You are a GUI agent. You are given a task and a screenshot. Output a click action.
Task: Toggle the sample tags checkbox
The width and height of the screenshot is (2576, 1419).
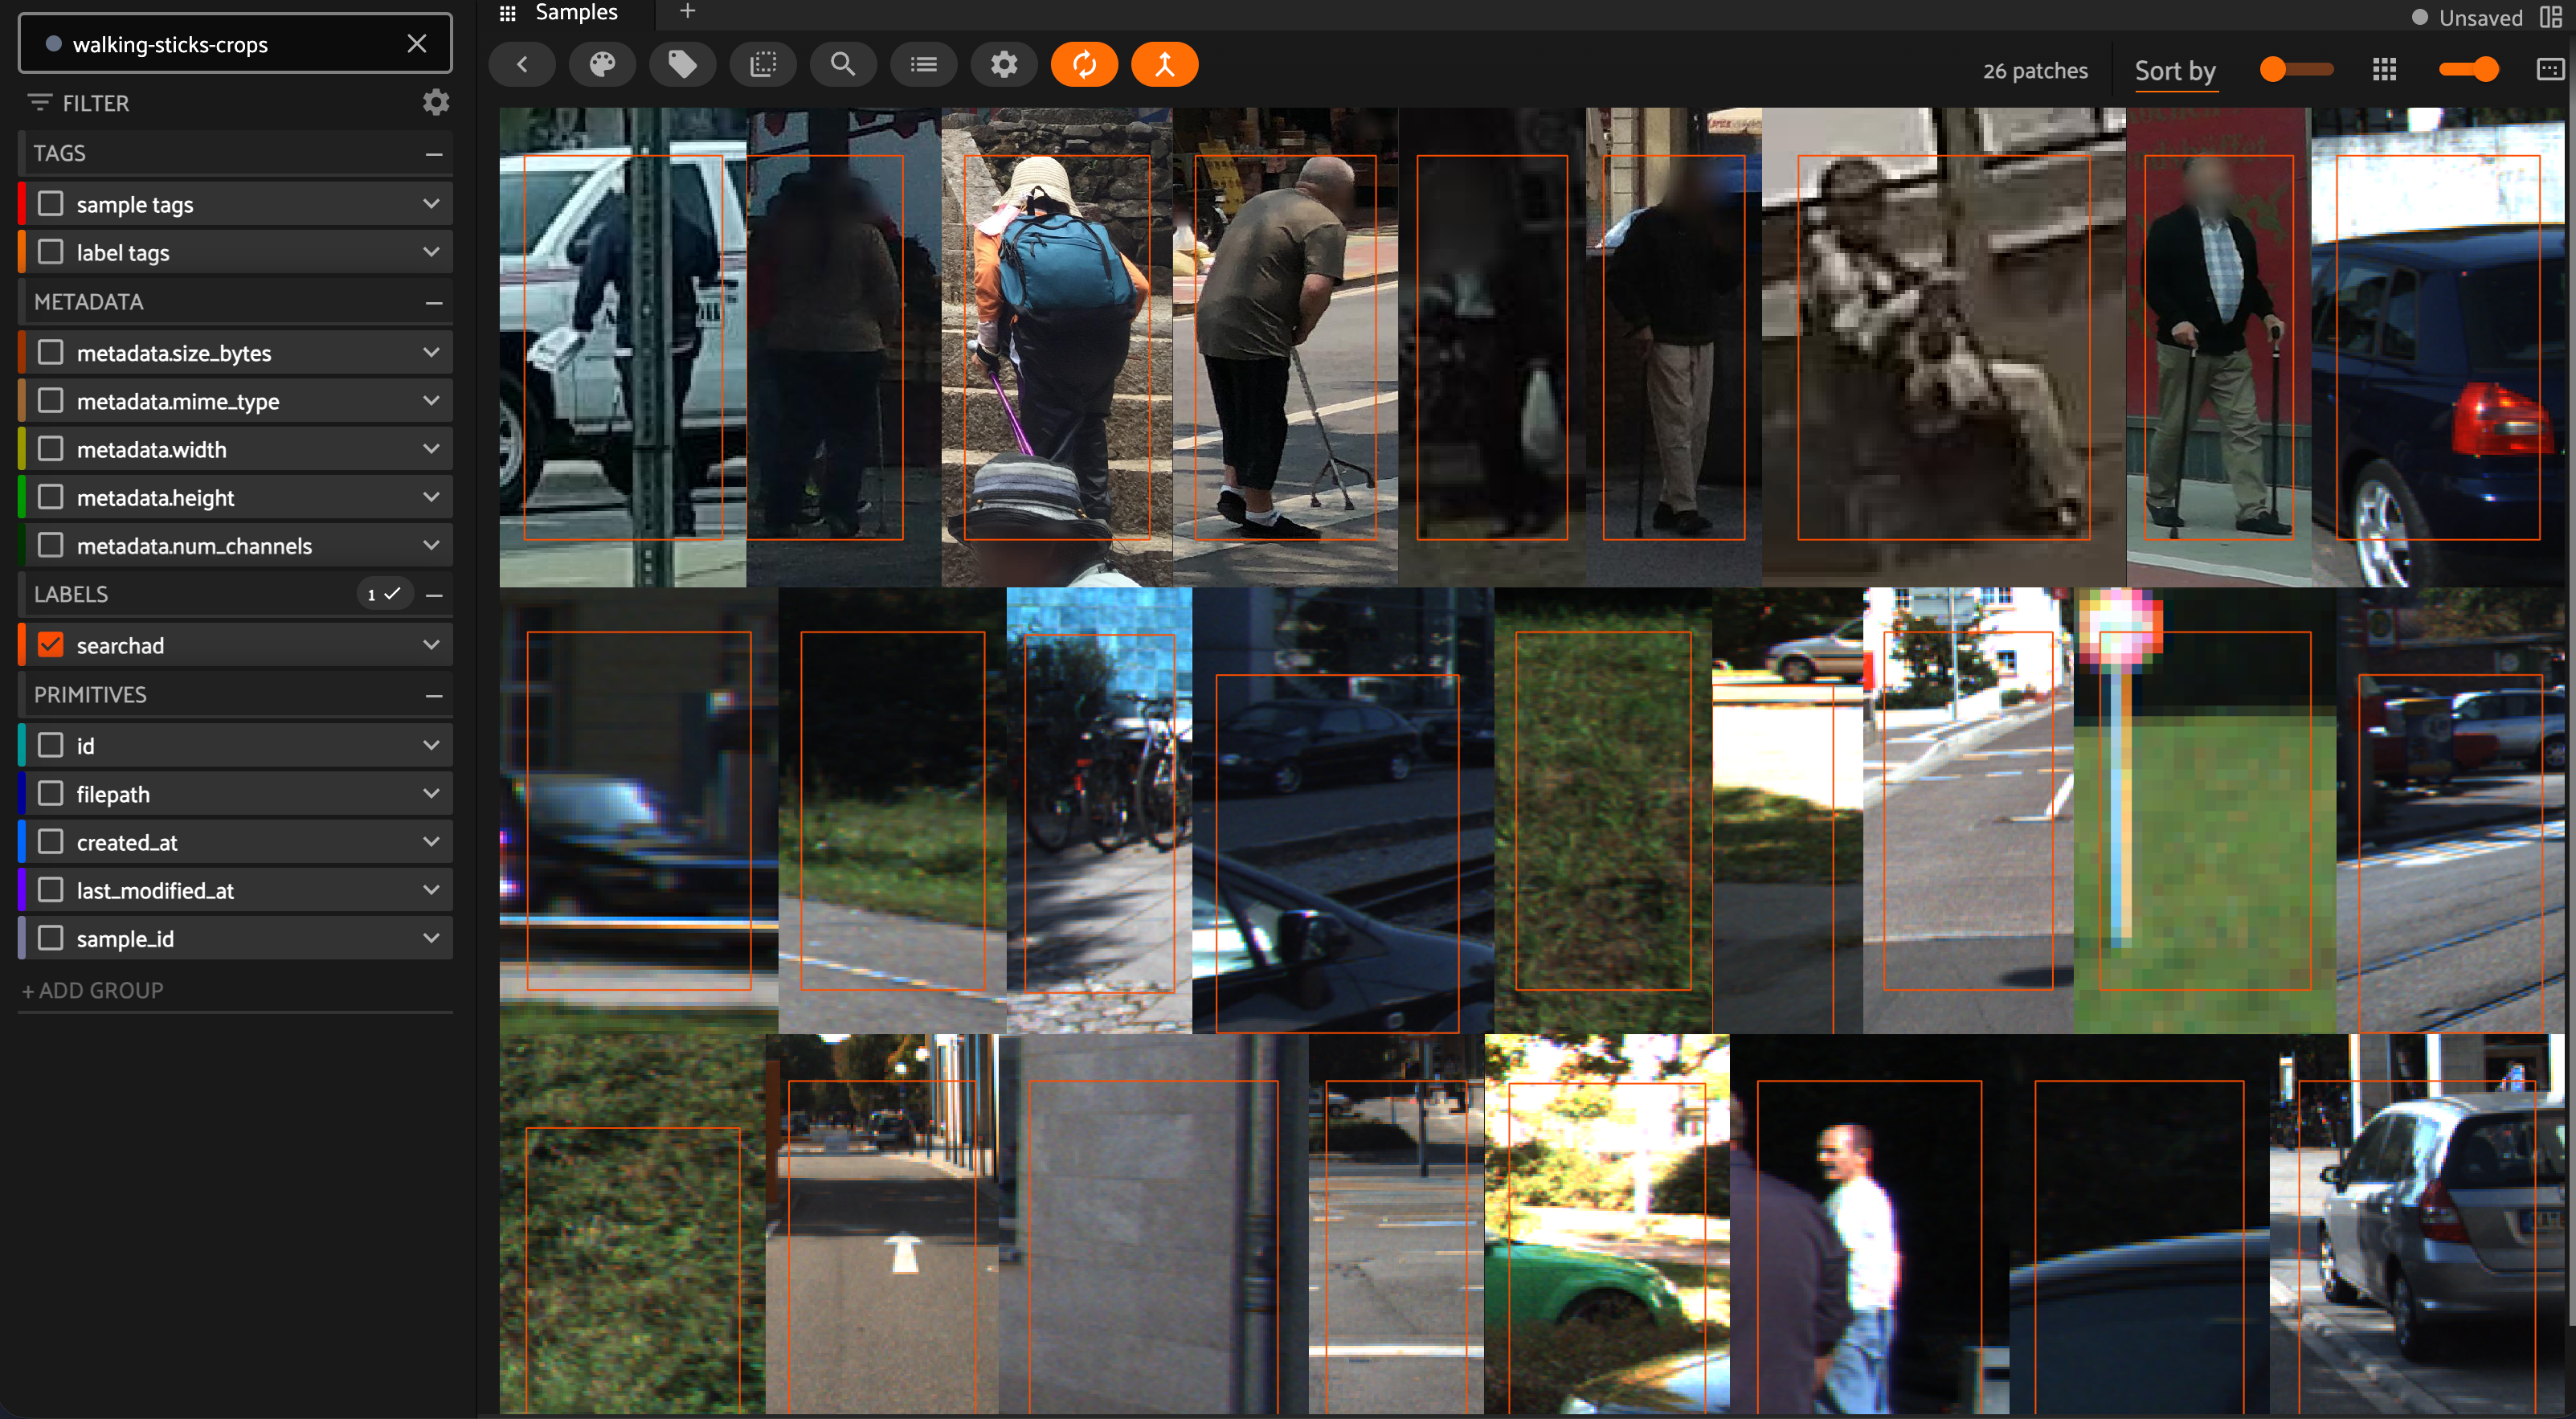[50, 204]
